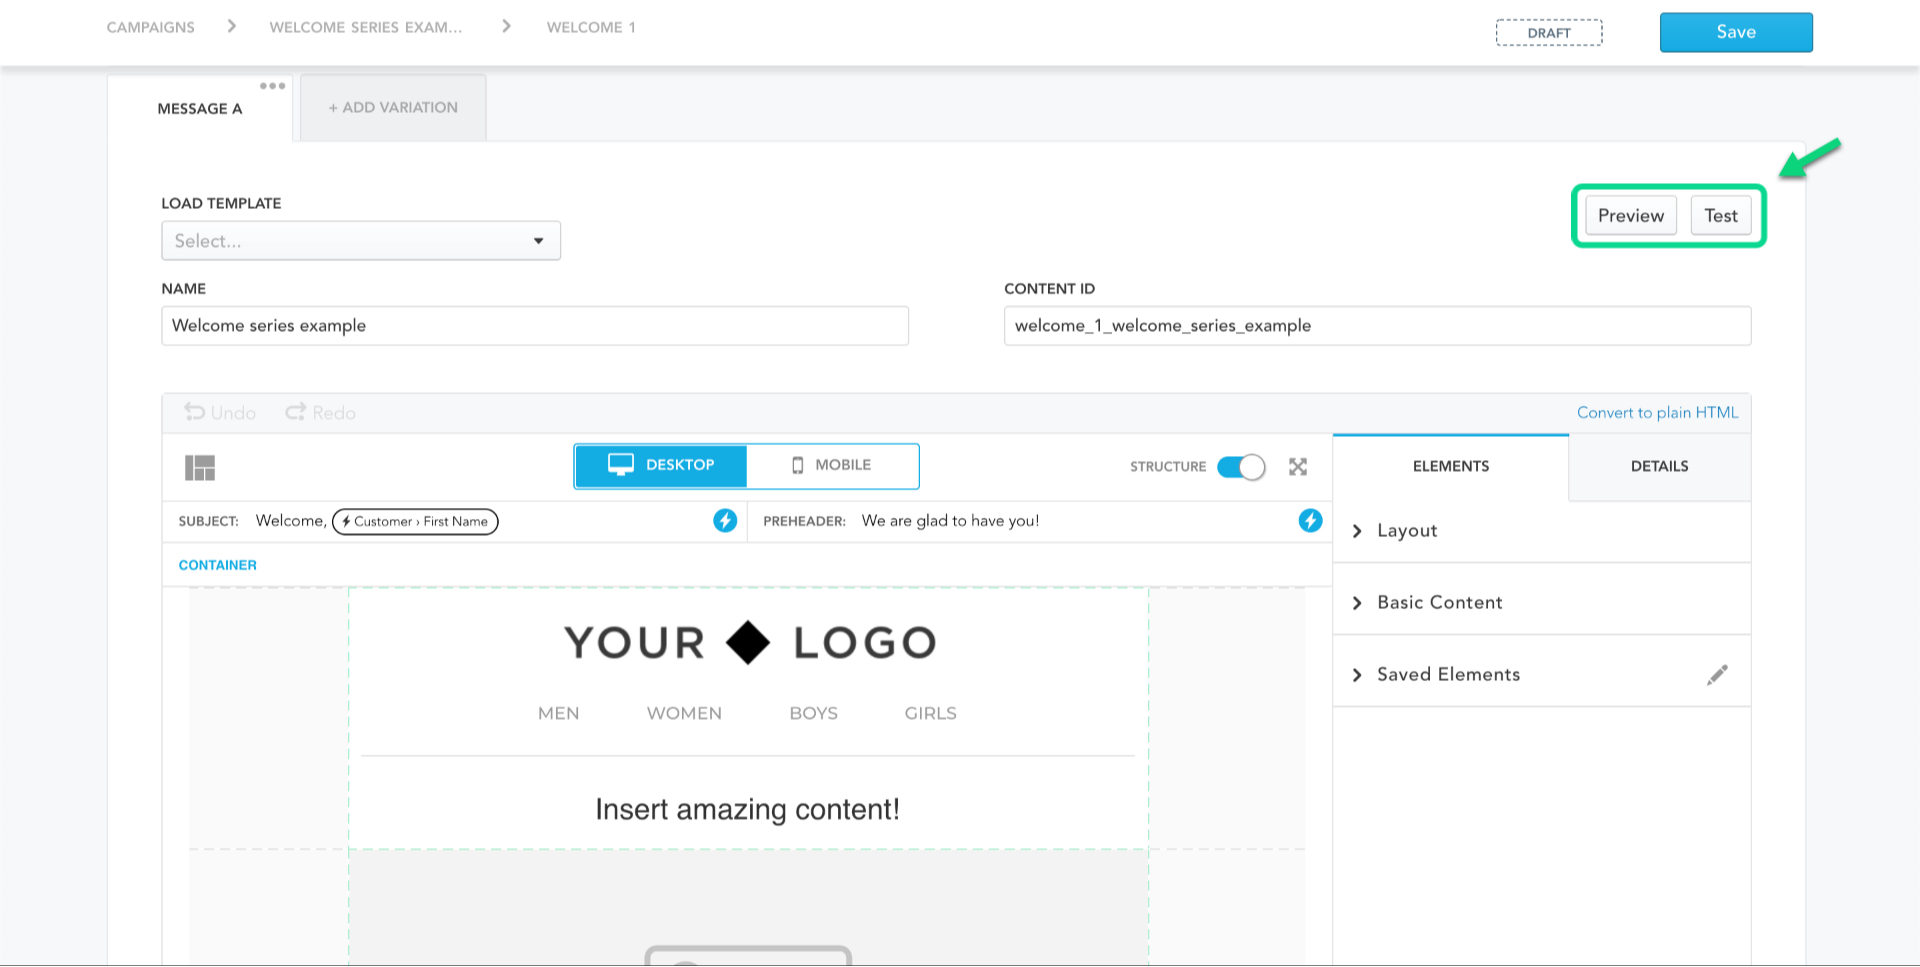Click the Add Variation tab

393,107
